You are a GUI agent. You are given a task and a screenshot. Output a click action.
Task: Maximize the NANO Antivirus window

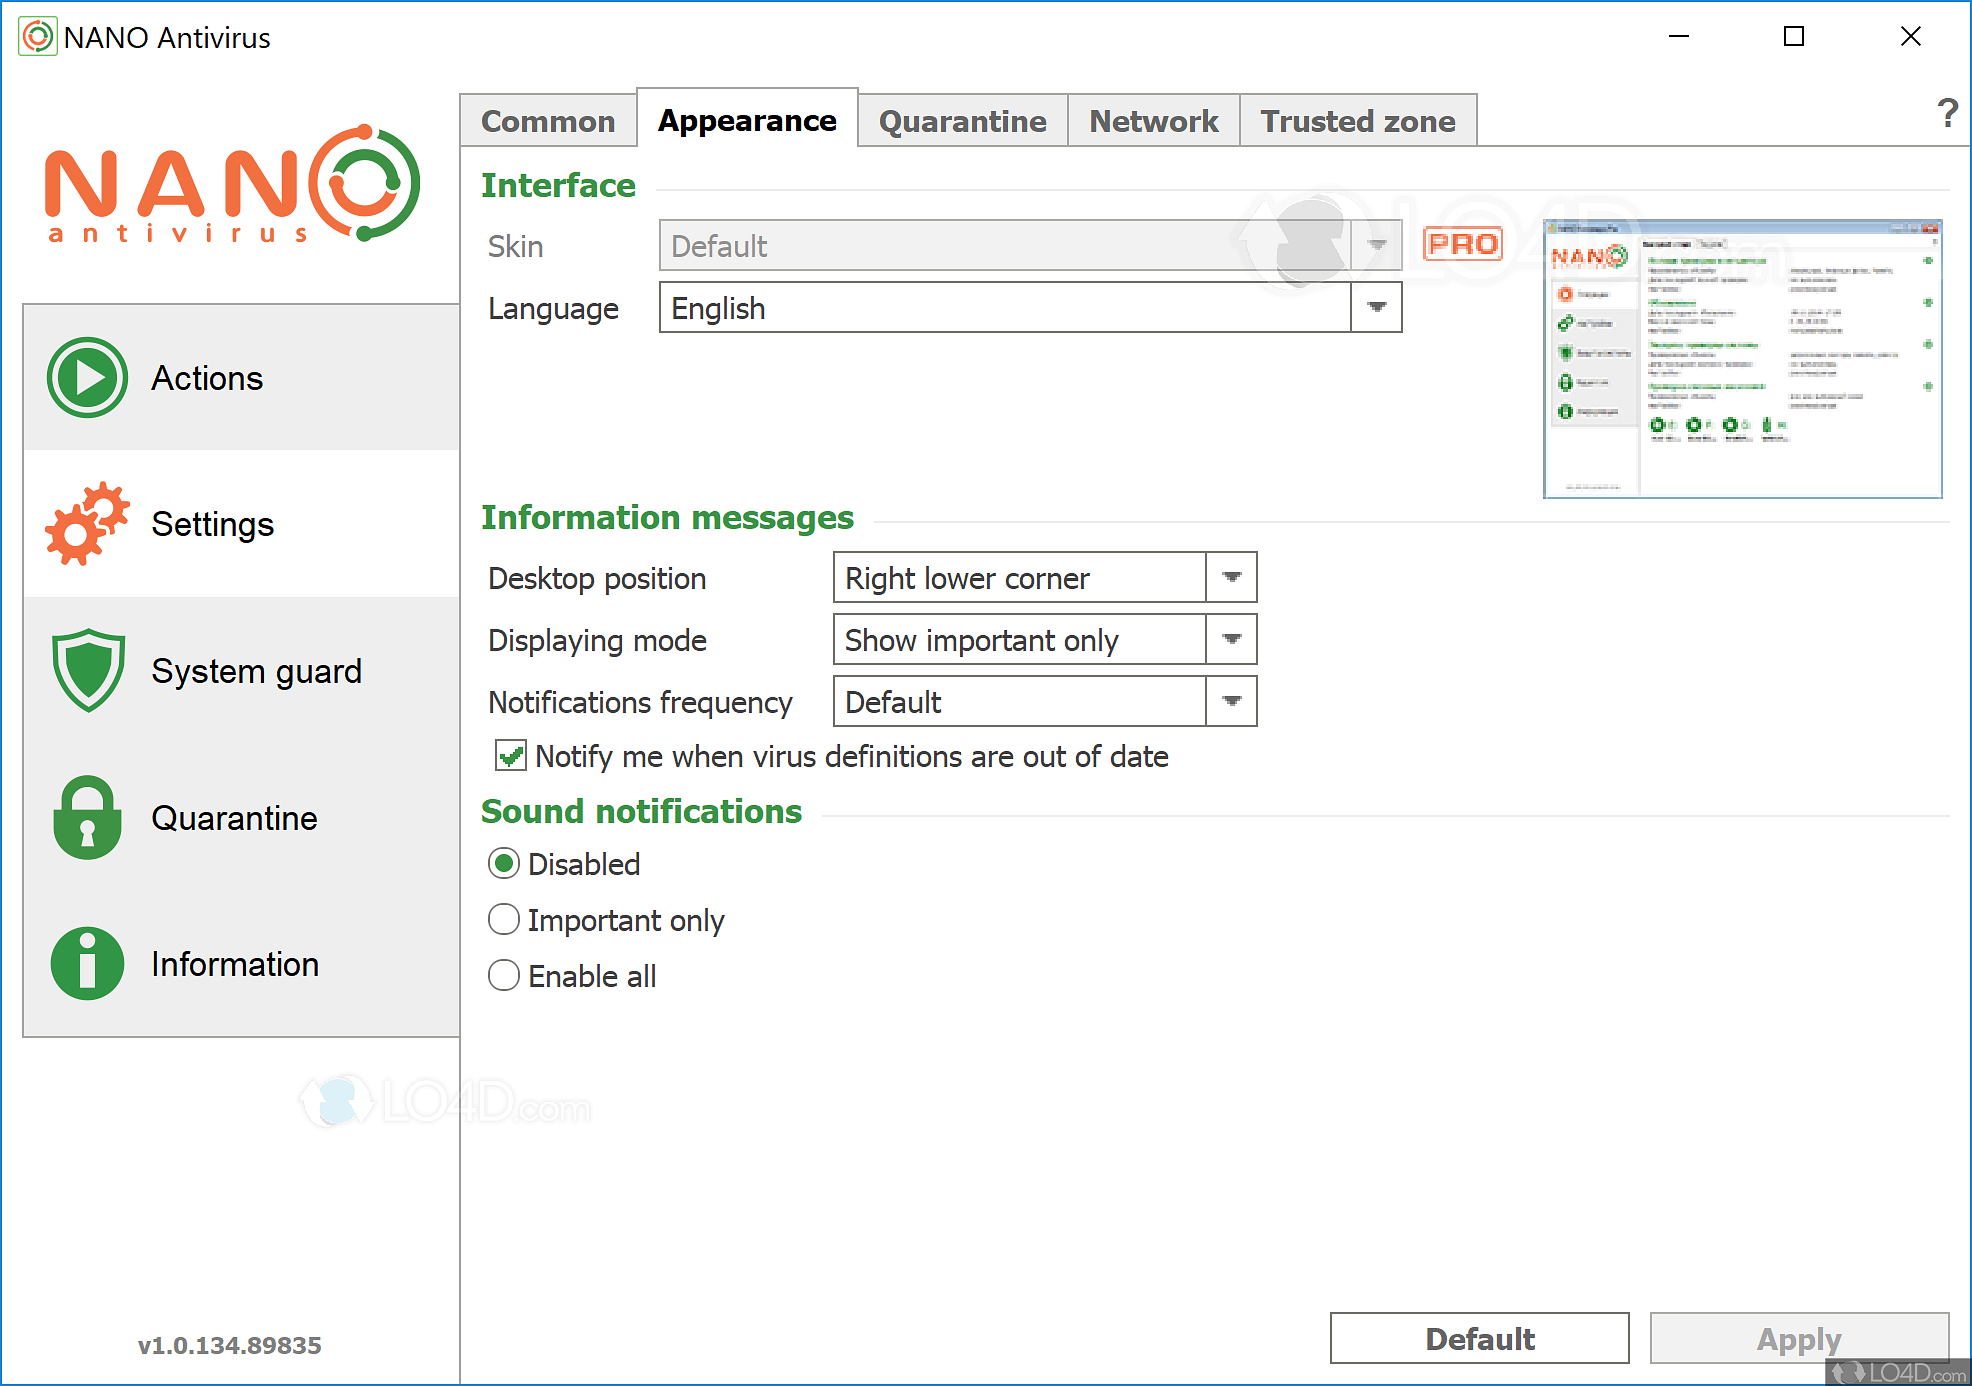[x=1794, y=37]
